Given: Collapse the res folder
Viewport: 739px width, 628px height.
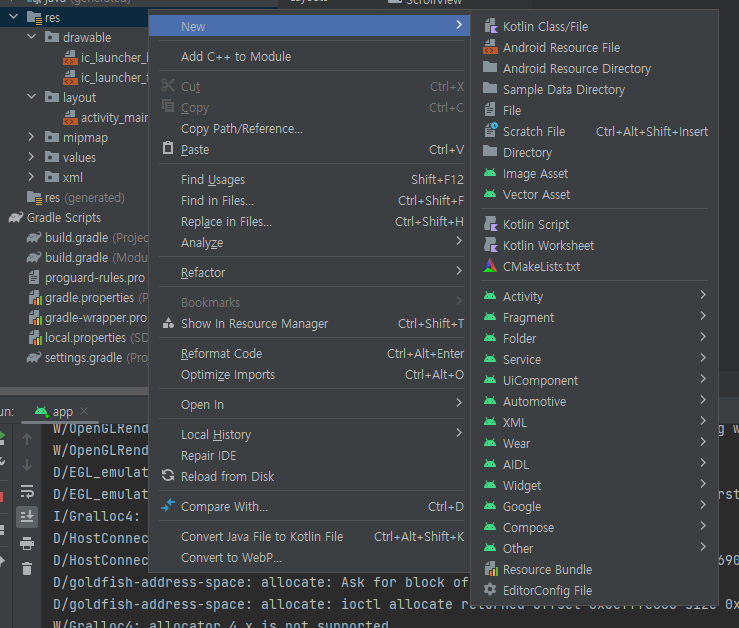Looking at the screenshot, I should pyautogui.click(x=14, y=17).
